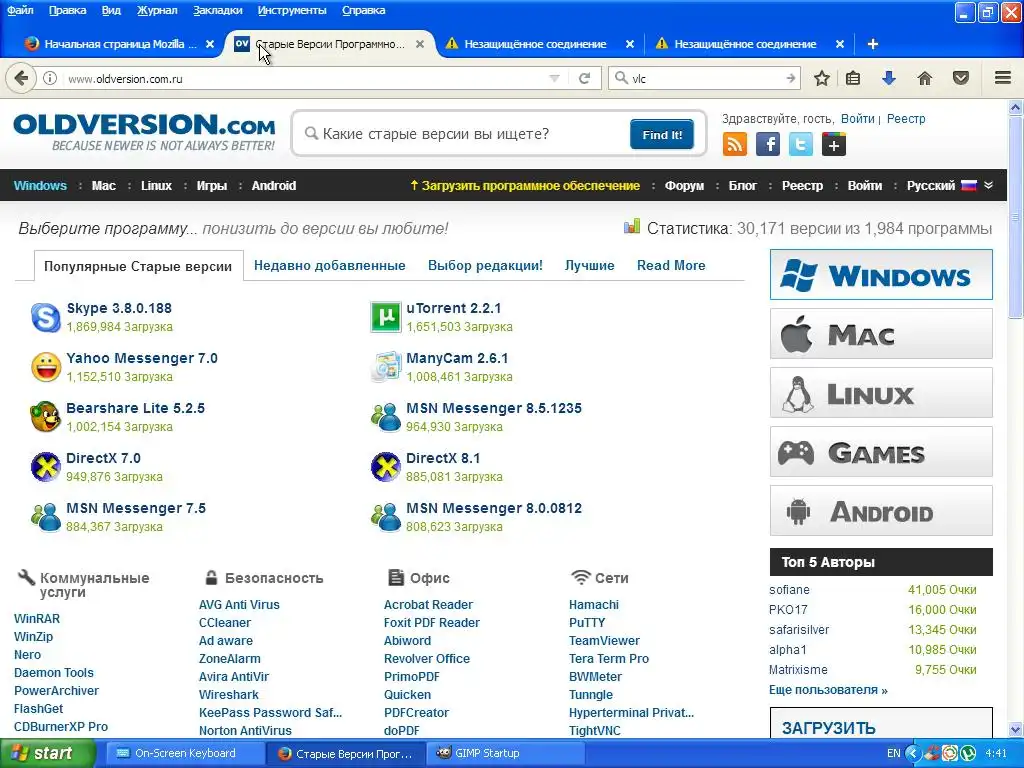Open the Pocket icon in toolbar

tap(961, 78)
